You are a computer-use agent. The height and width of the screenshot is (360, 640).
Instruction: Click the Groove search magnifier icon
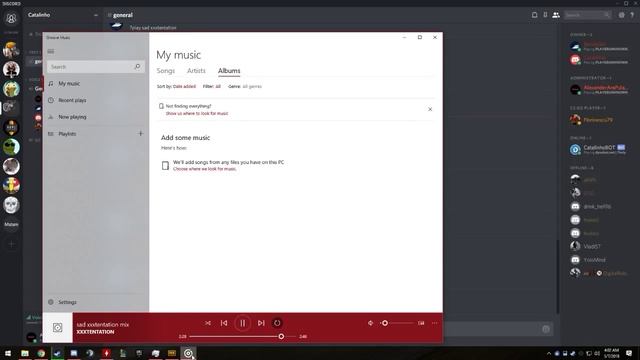[138, 67]
